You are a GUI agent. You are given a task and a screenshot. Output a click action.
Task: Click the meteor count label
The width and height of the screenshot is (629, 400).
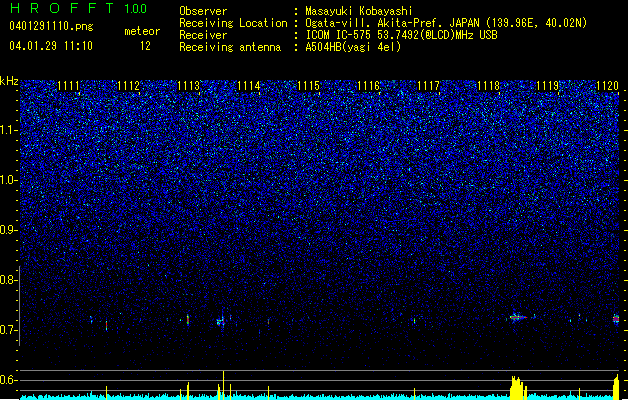tap(142, 31)
